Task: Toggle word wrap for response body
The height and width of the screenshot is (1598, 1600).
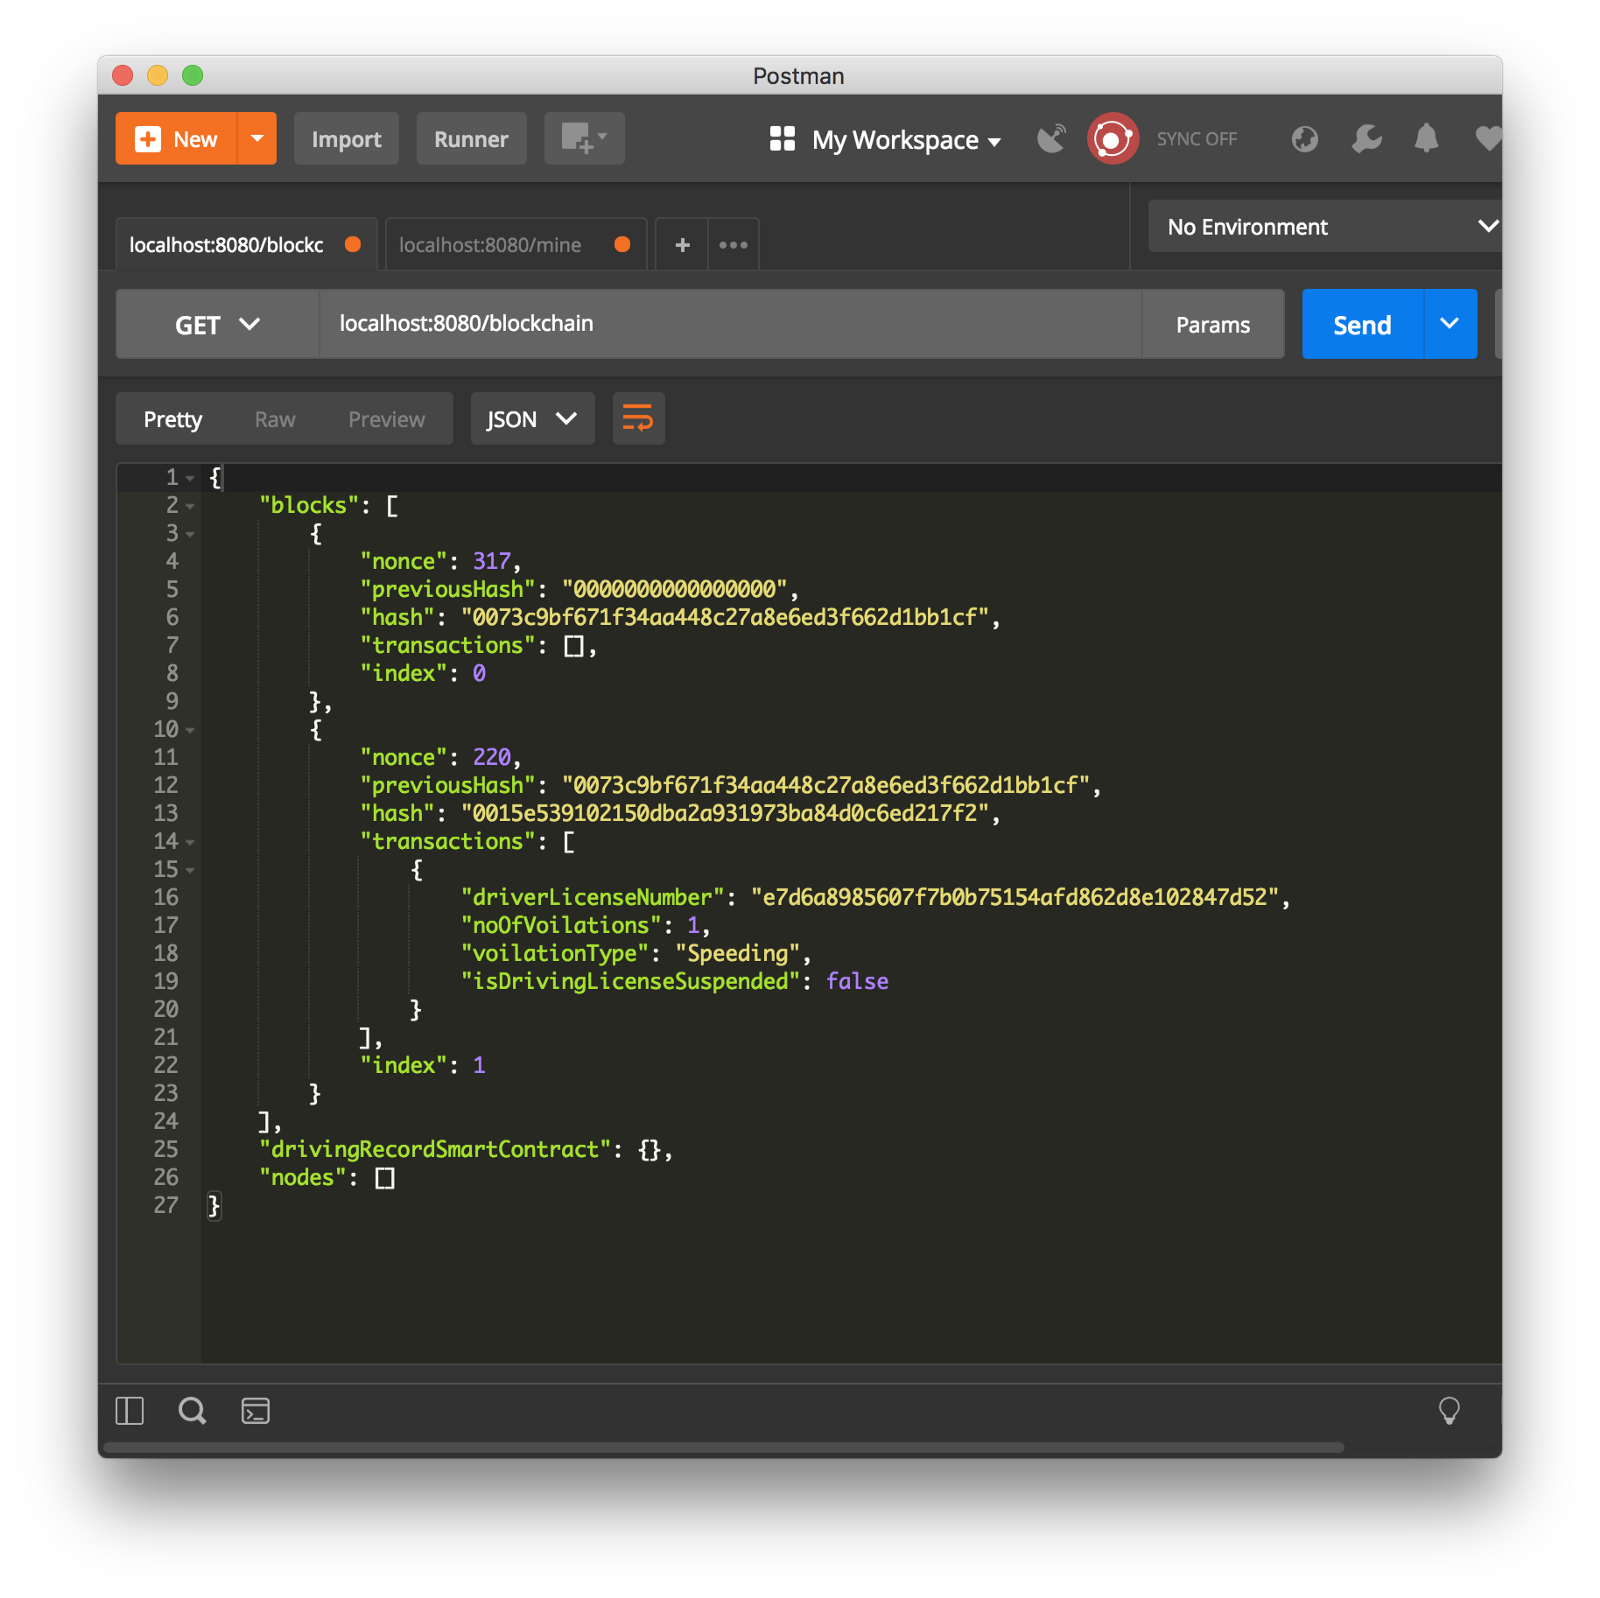Action: coord(638,419)
